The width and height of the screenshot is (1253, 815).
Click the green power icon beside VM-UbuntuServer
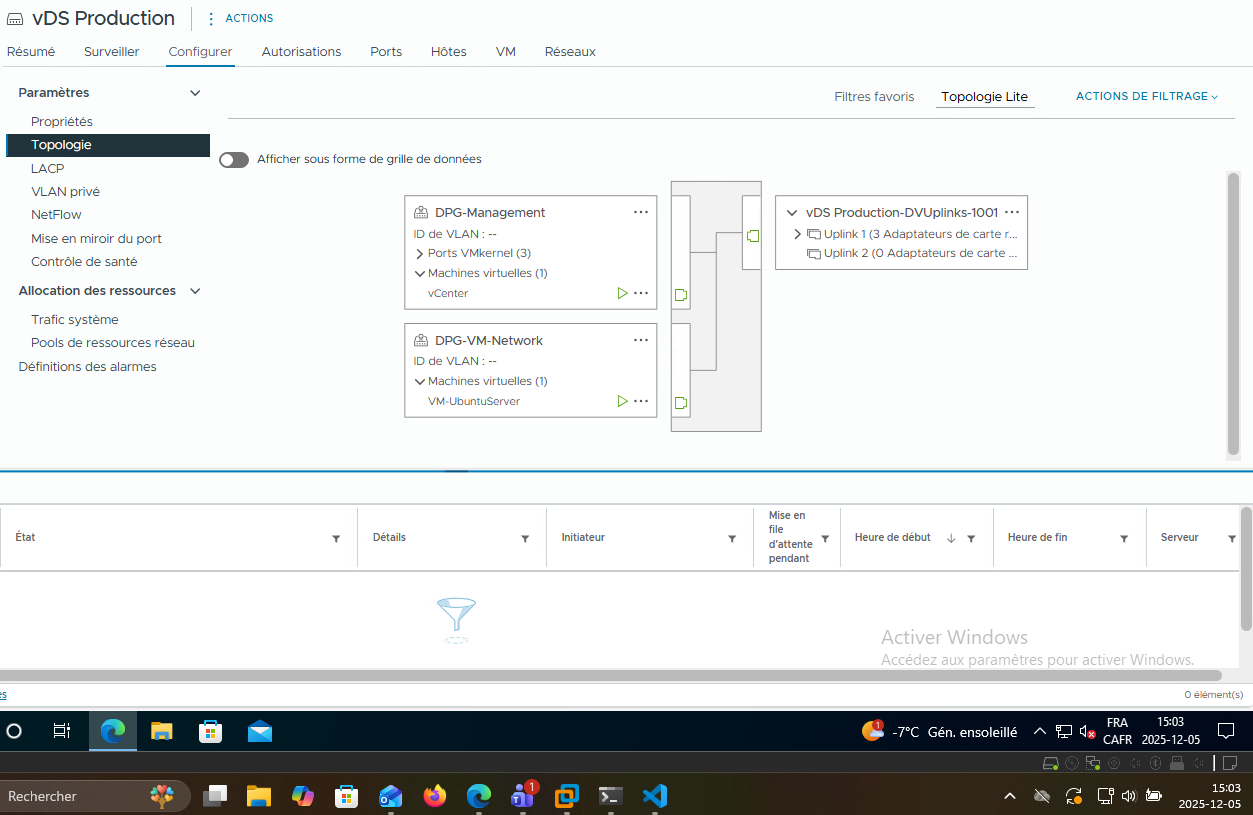click(622, 402)
